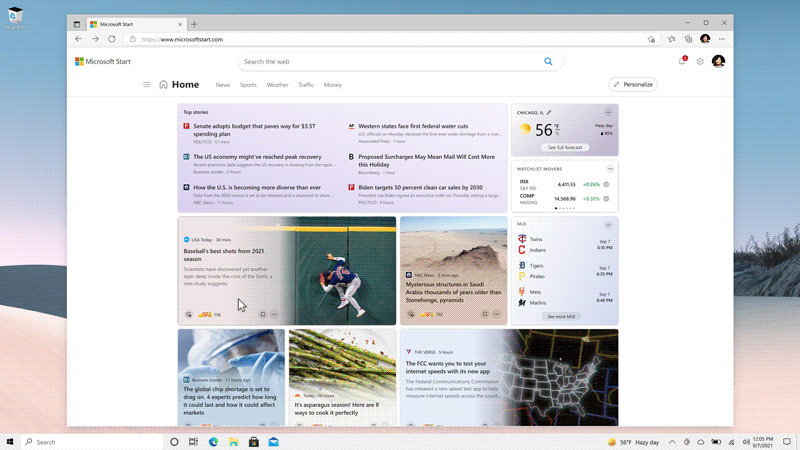Toggle the check mark next to INX stock
This screenshot has height=450, width=800.
click(607, 184)
